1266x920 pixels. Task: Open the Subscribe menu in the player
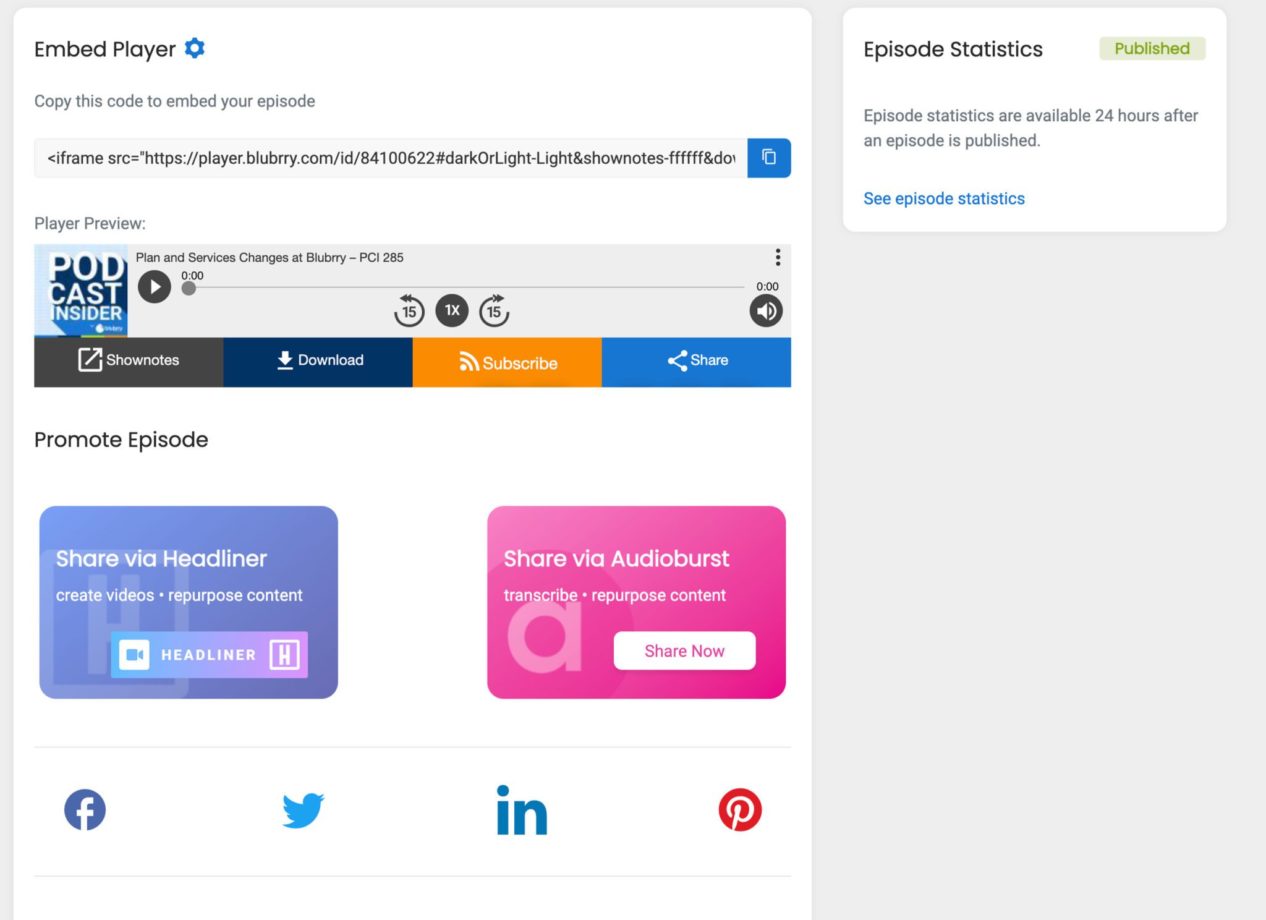[507, 363]
